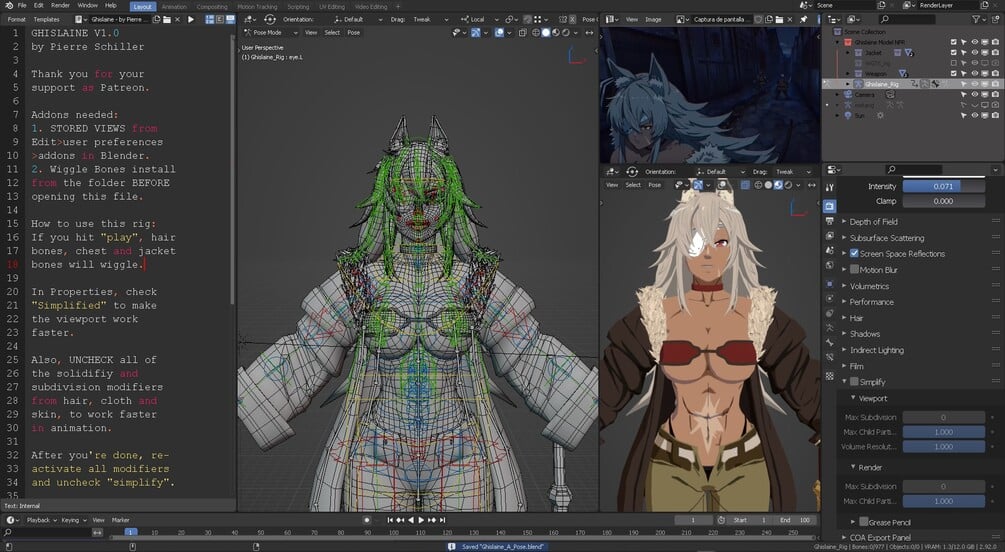This screenshot has height=552, width=1005.
Task: Open the Templates menu in the text editor
Action: coord(46,19)
